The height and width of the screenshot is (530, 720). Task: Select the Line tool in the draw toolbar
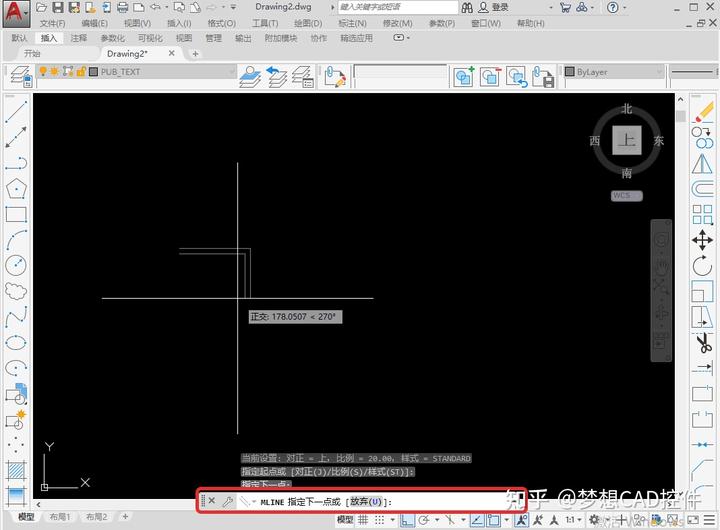pos(16,112)
